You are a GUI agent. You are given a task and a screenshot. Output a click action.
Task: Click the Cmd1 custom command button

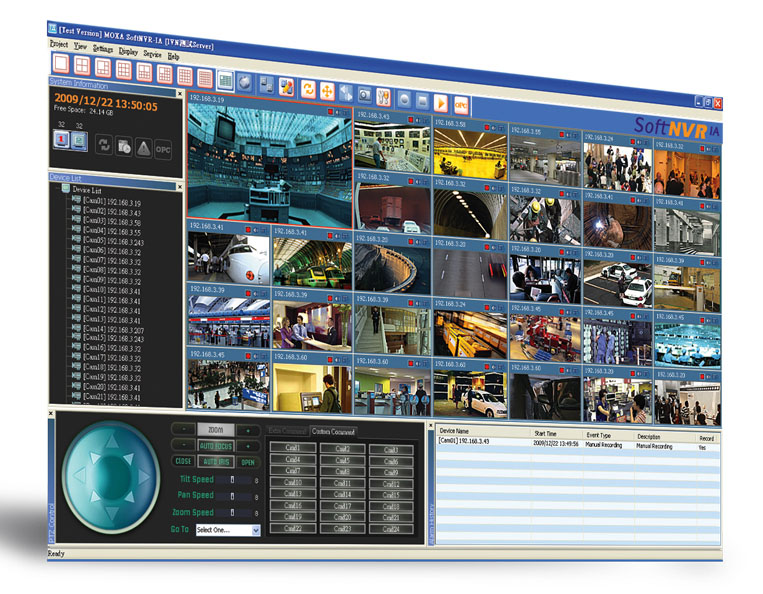[292, 448]
